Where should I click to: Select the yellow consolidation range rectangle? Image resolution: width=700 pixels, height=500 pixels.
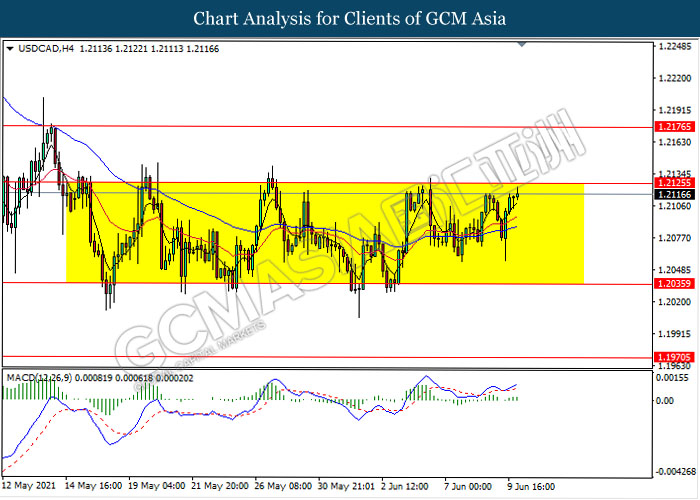click(x=325, y=233)
